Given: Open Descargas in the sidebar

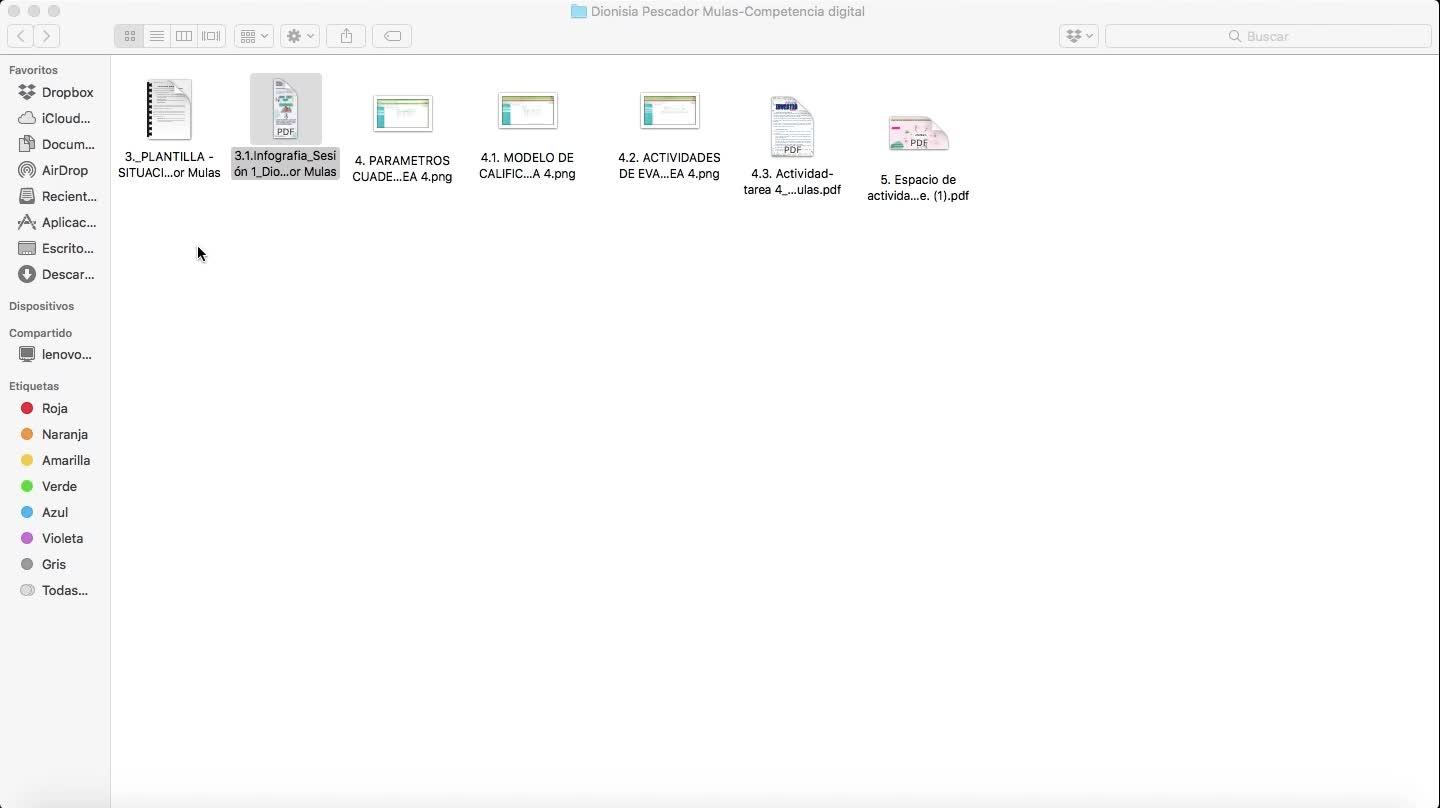Looking at the screenshot, I should (55, 274).
